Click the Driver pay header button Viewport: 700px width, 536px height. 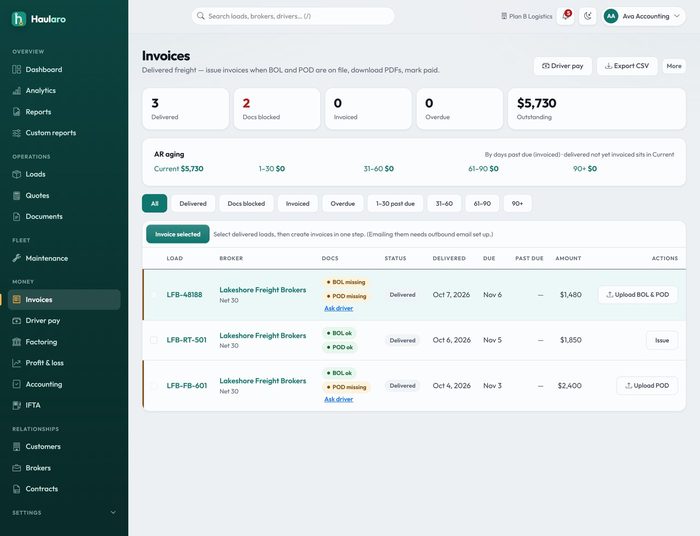562,66
